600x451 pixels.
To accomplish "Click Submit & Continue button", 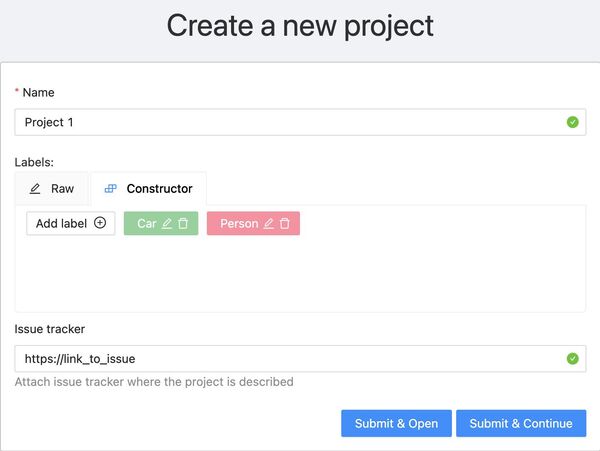I will point(521,423).
